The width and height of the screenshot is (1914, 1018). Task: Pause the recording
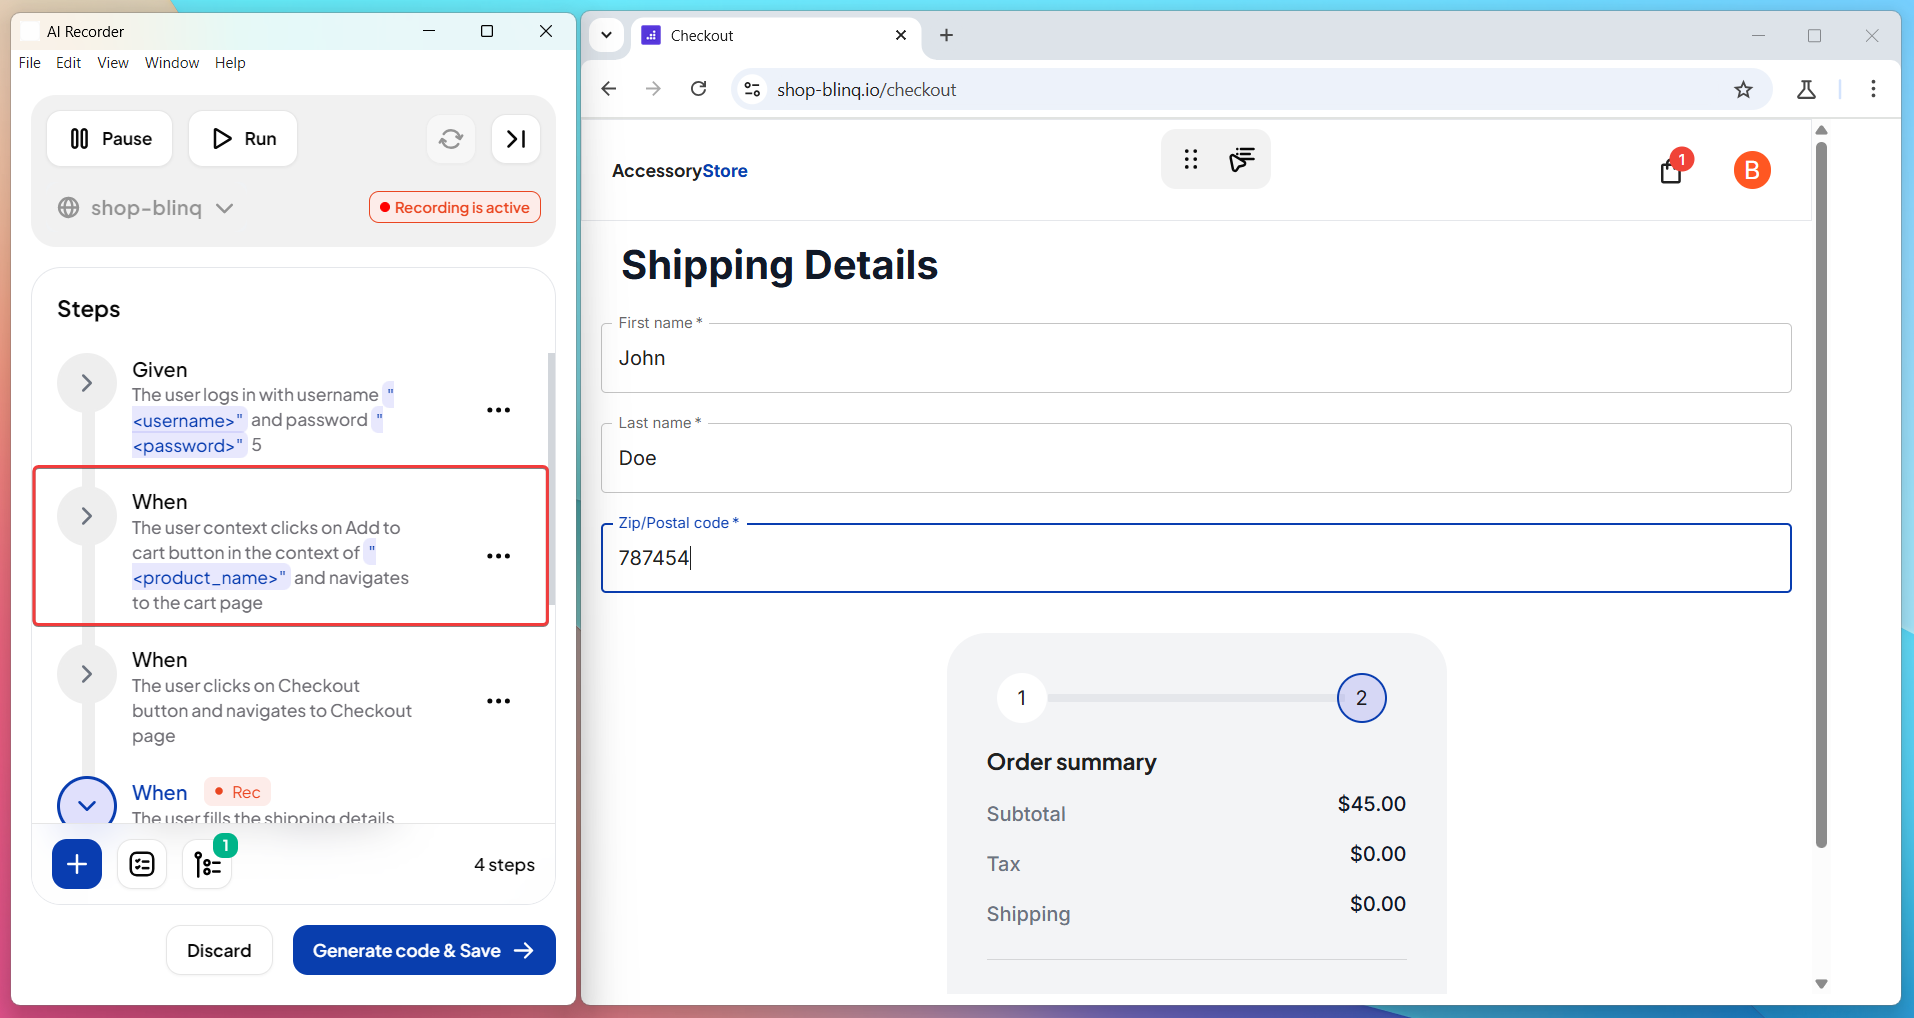tap(110, 139)
